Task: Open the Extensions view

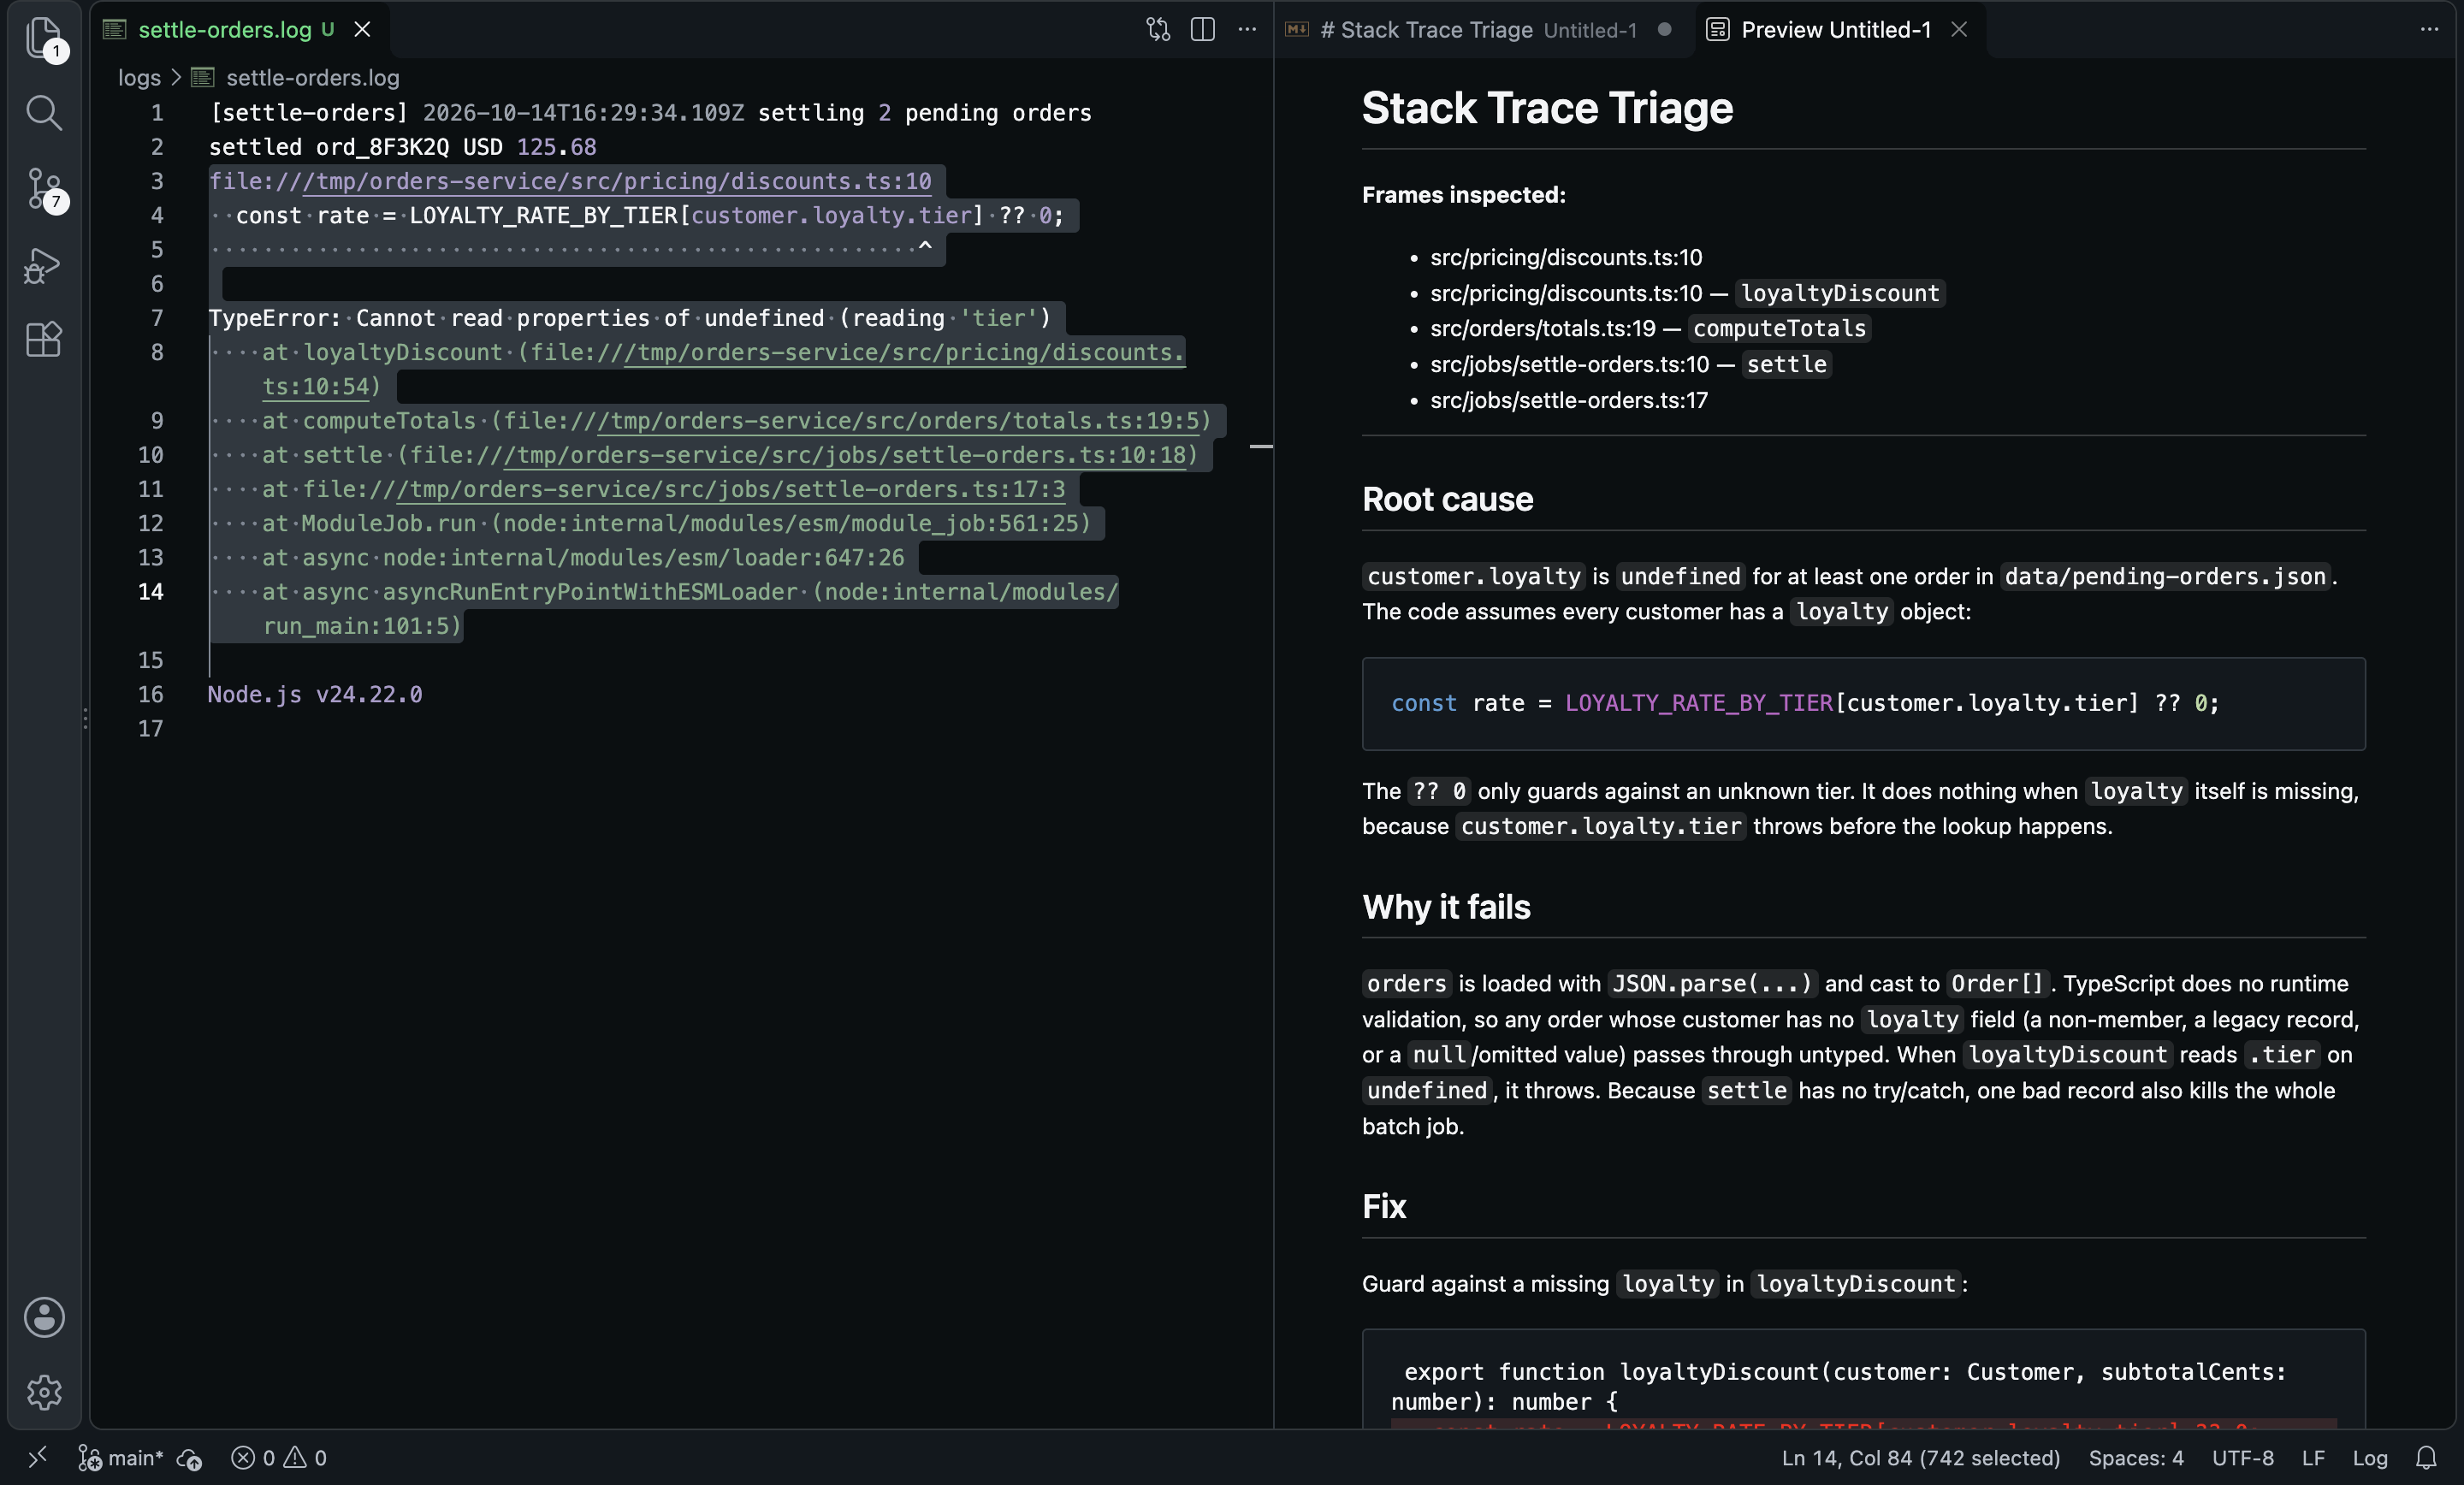Action: pyautogui.click(x=44, y=340)
